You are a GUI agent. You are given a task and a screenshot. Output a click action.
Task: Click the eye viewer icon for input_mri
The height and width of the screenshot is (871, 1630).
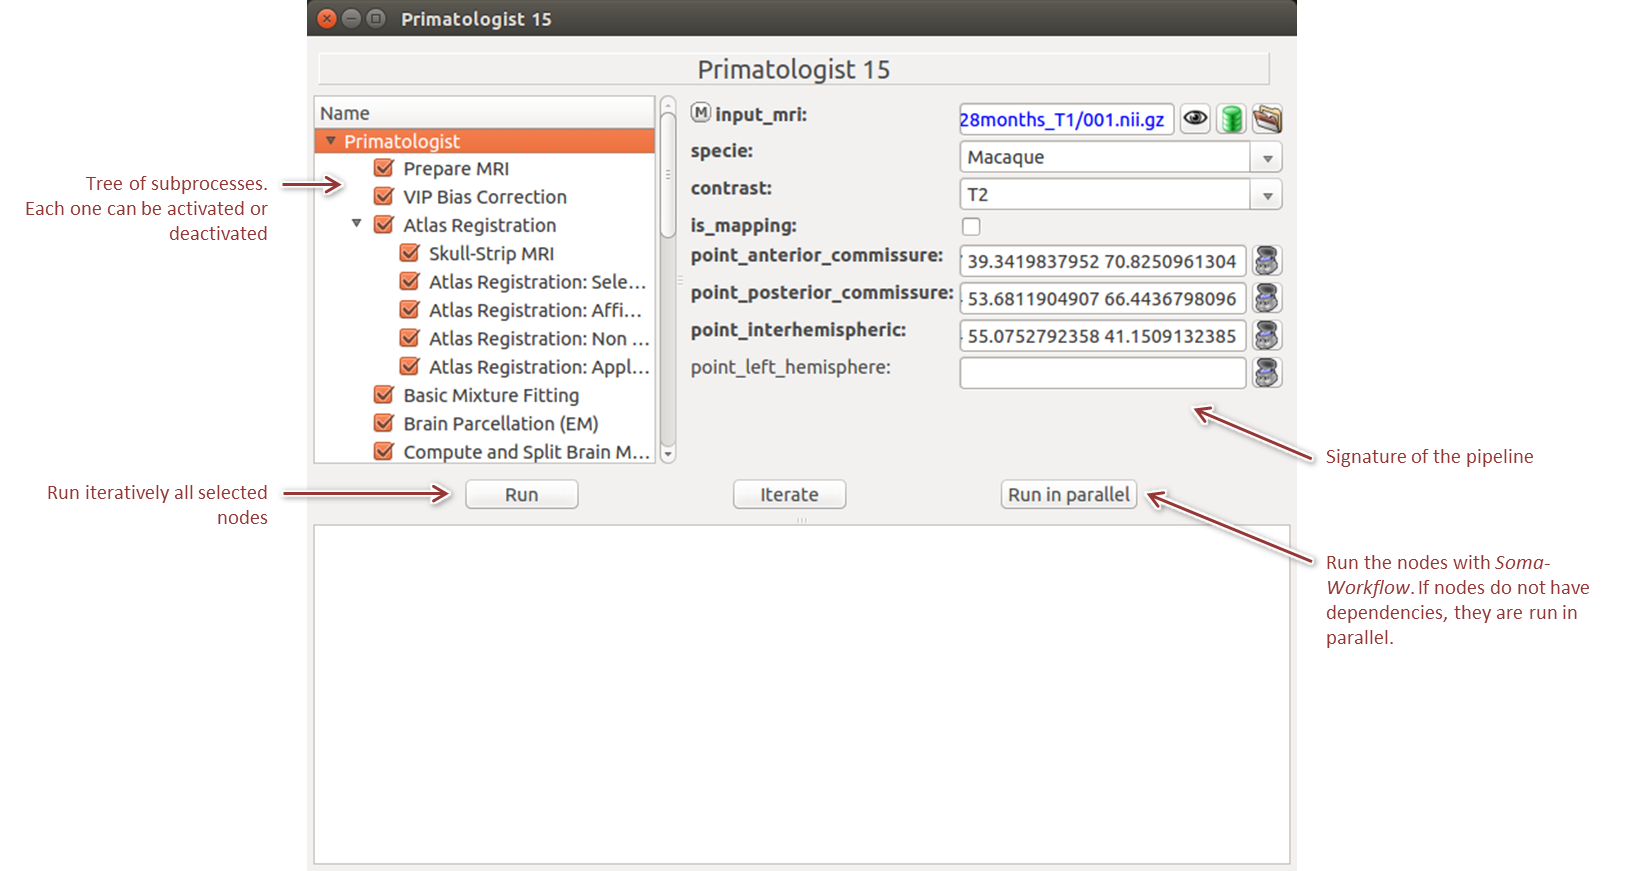(1195, 119)
